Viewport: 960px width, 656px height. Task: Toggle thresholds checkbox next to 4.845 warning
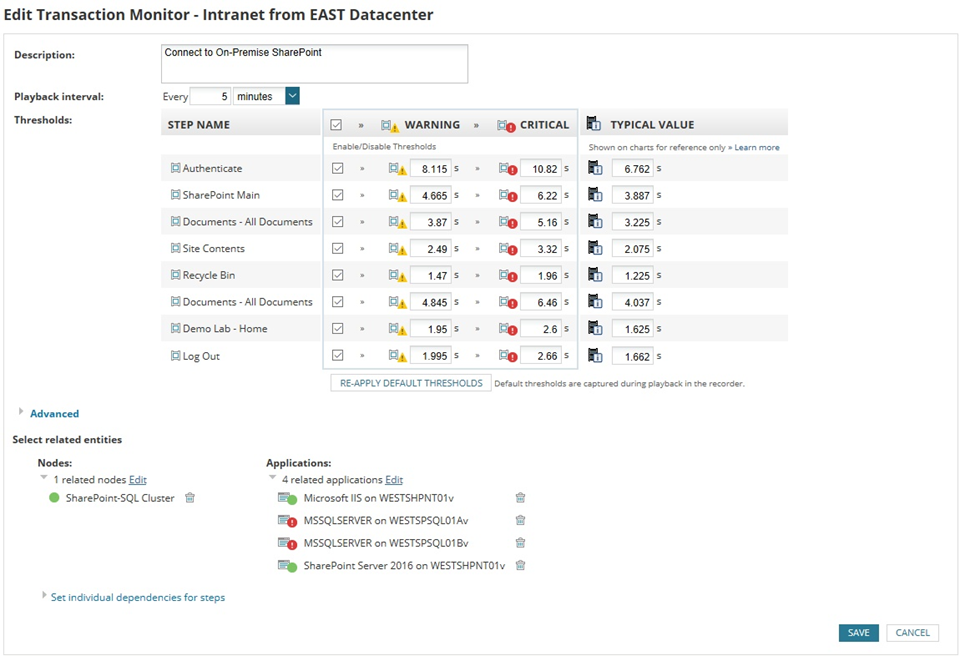coord(337,302)
